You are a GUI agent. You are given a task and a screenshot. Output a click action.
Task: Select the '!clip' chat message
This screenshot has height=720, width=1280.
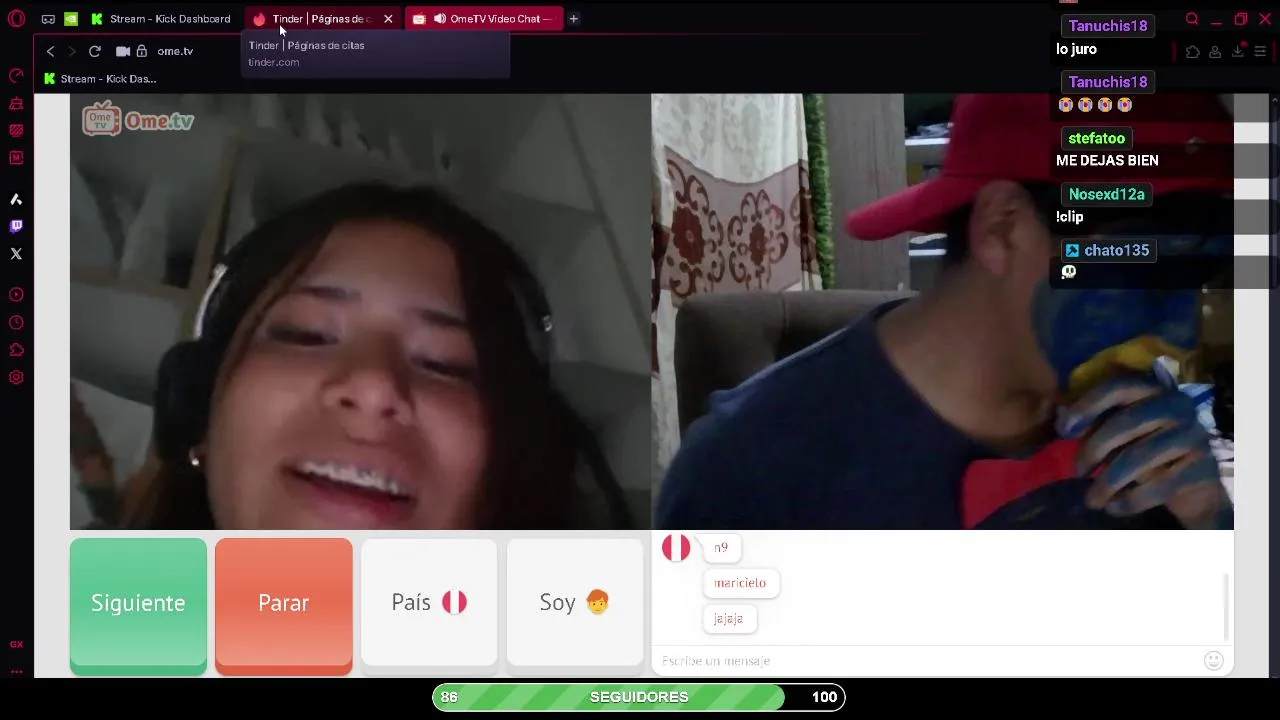click(x=1070, y=217)
